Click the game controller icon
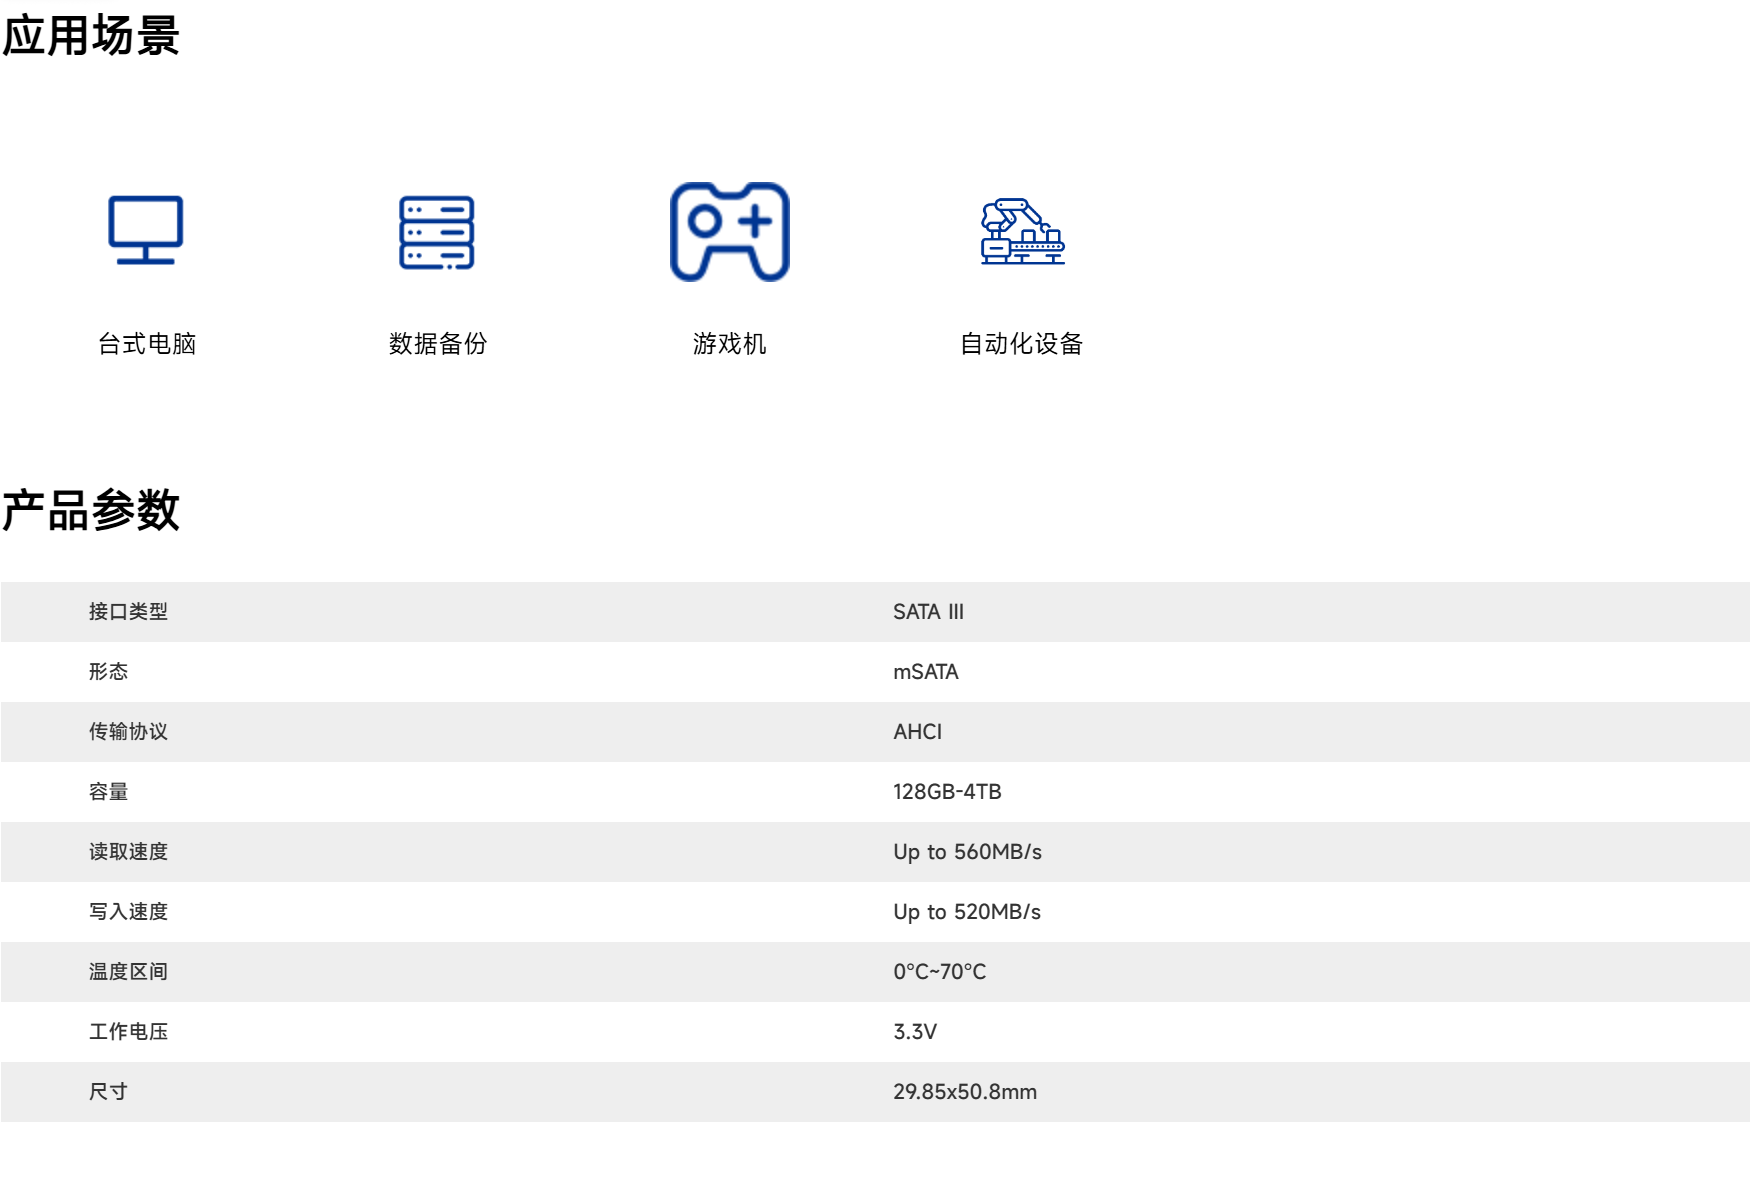The height and width of the screenshot is (1182, 1750). pos(729,232)
